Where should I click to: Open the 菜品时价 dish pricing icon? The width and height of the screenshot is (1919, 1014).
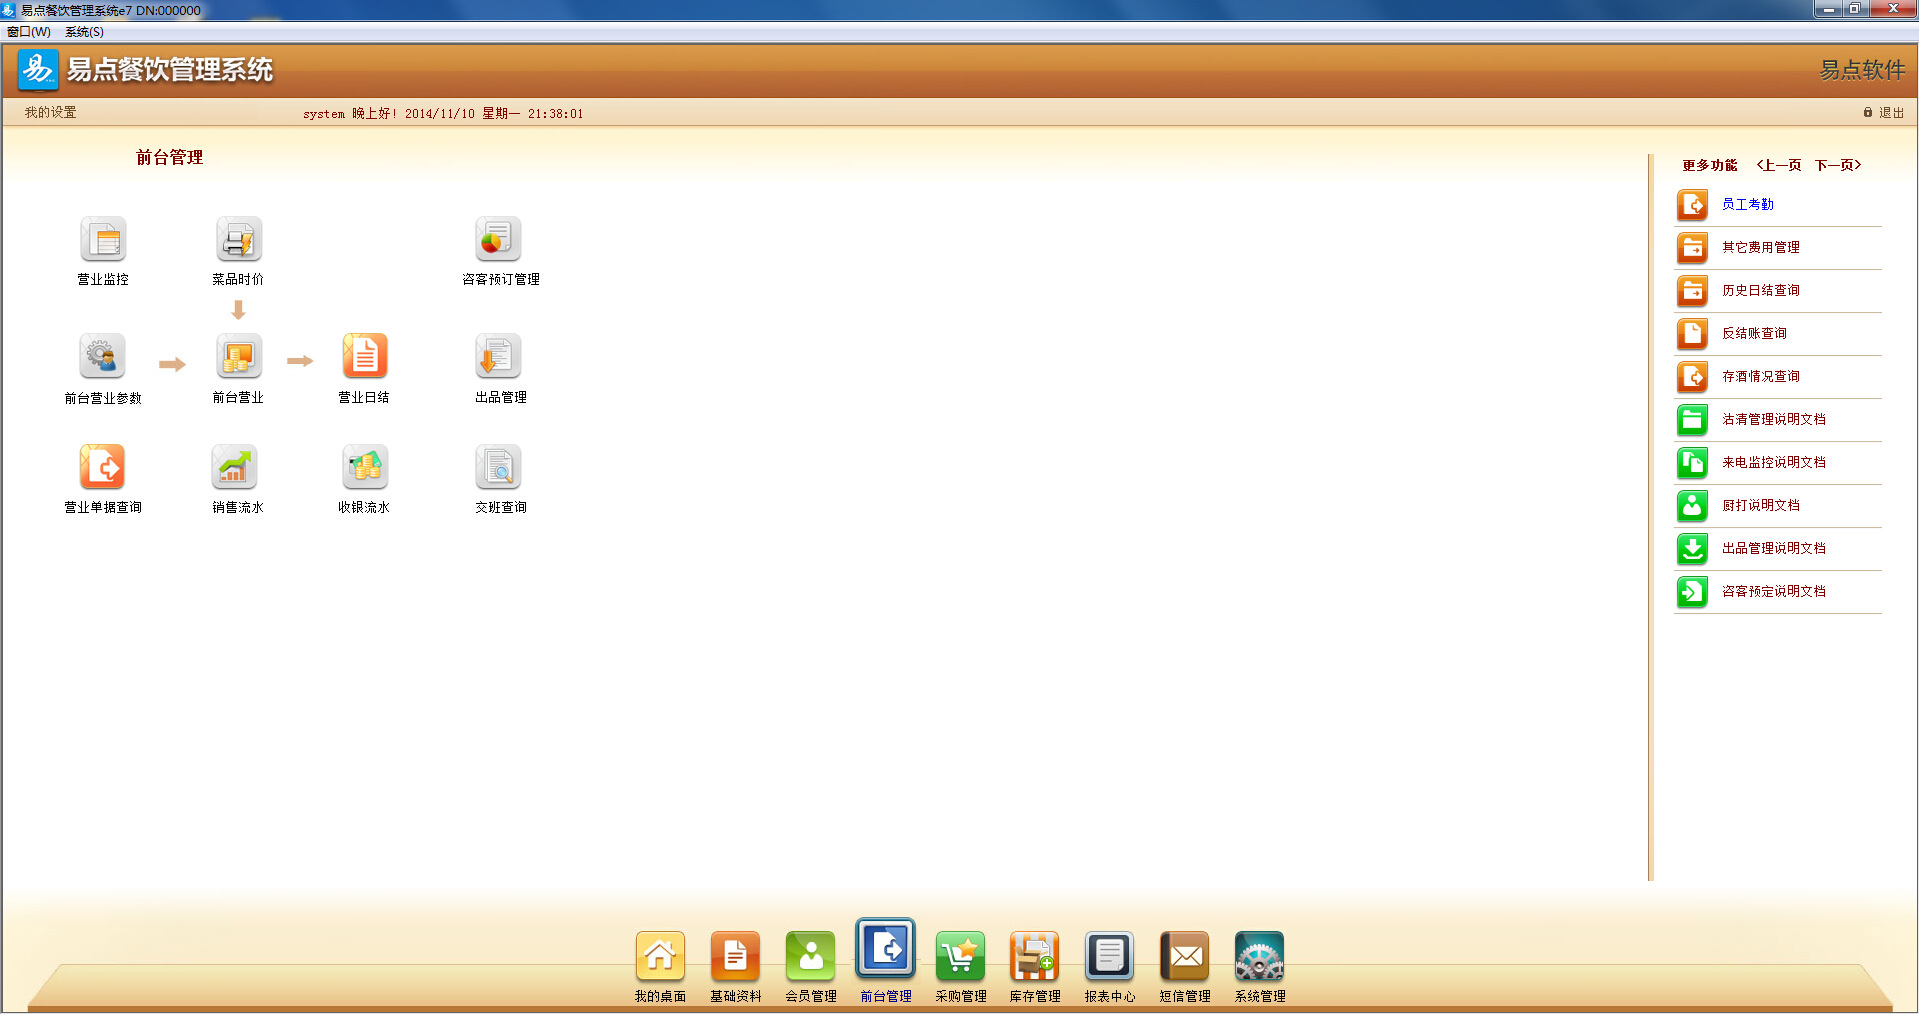point(238,240)
